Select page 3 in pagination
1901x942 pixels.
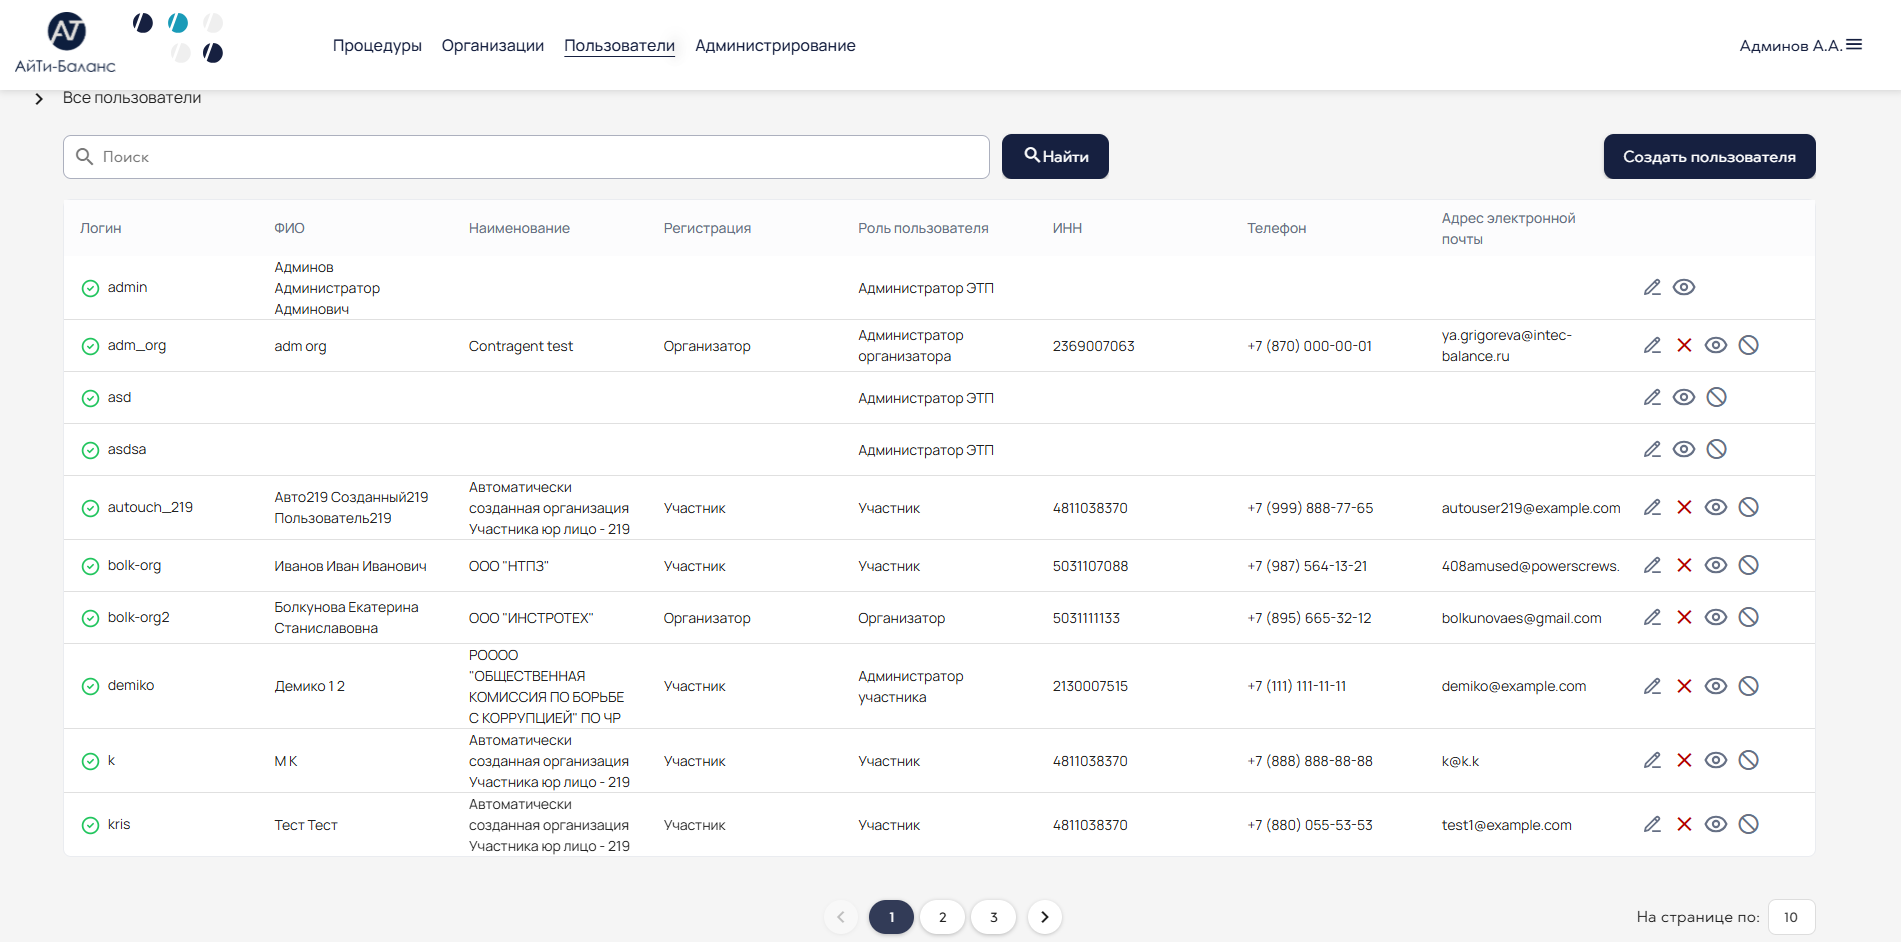[x=993, y=916]
